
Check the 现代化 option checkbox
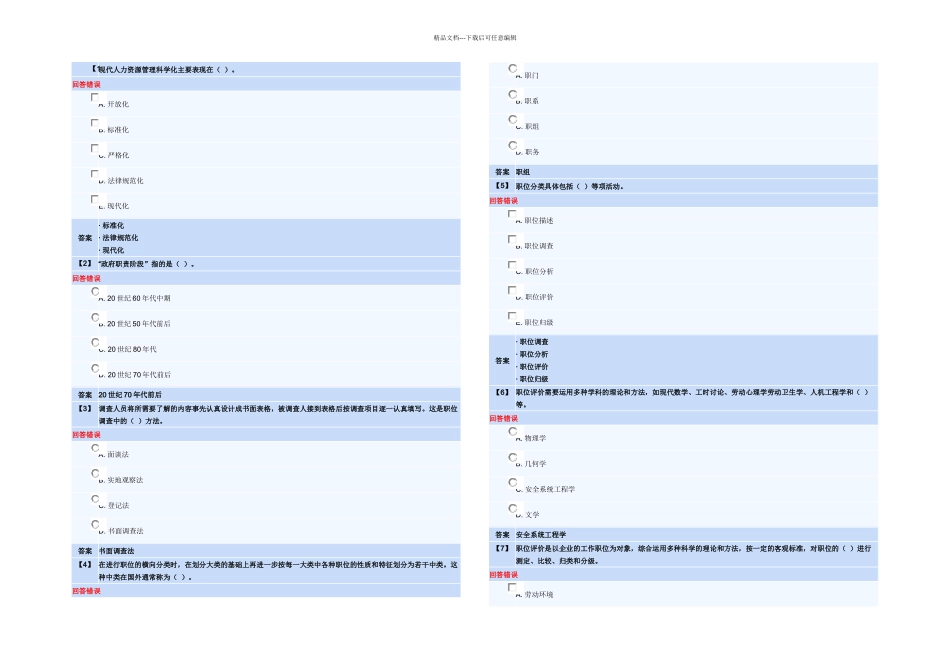[x=95, y=199]
